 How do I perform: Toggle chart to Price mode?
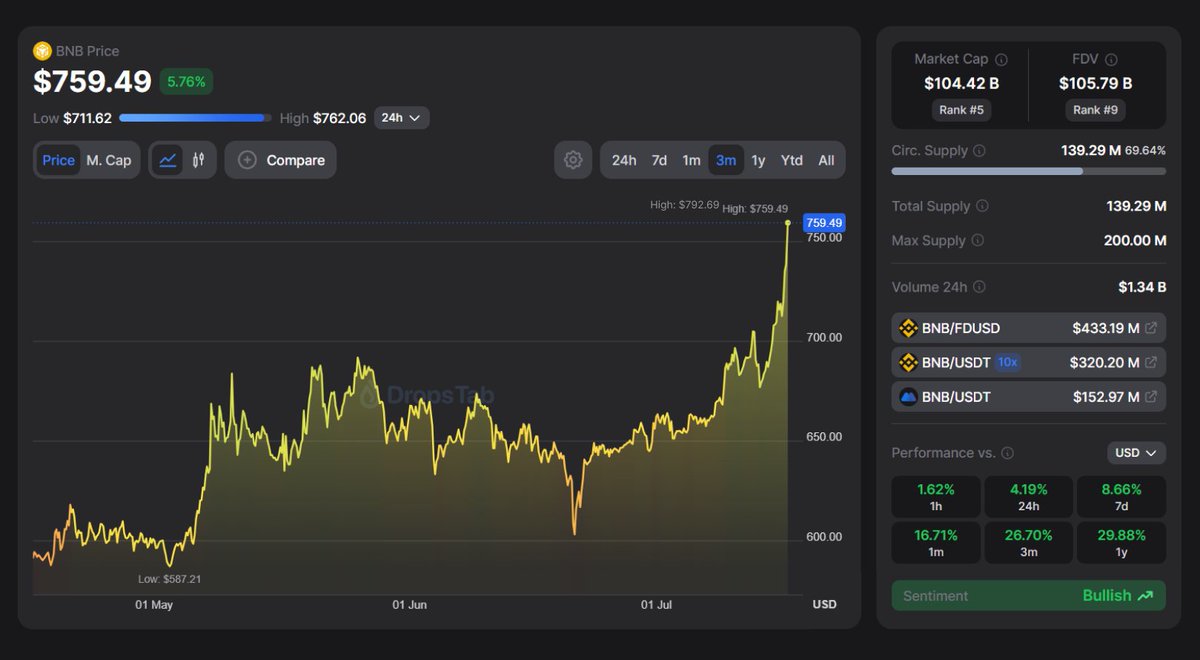click(x=58, y=160)
